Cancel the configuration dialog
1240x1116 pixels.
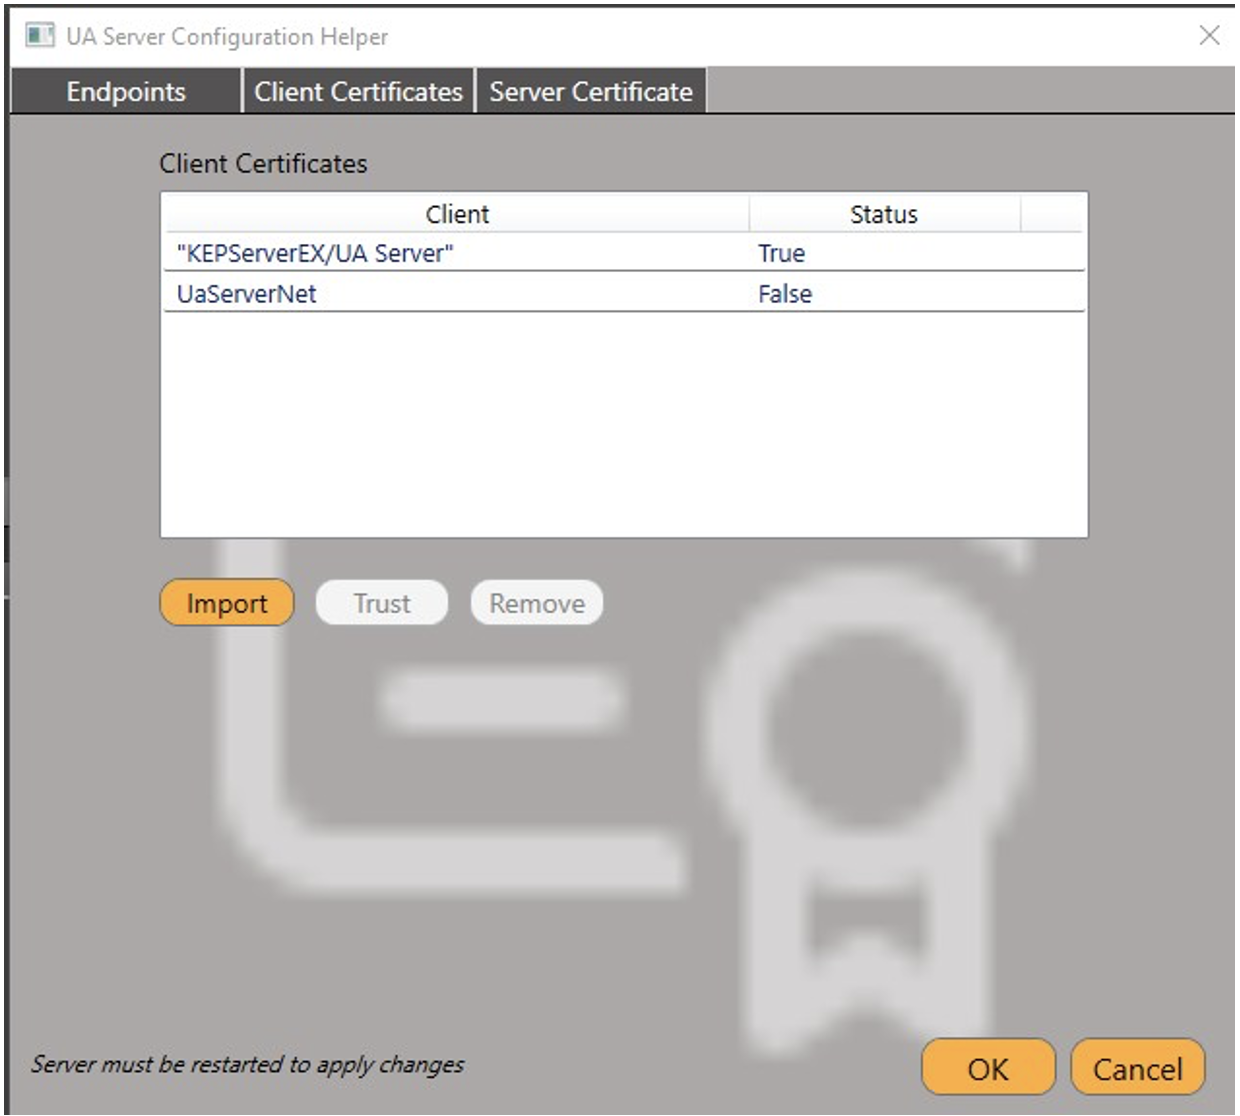1137,1068
